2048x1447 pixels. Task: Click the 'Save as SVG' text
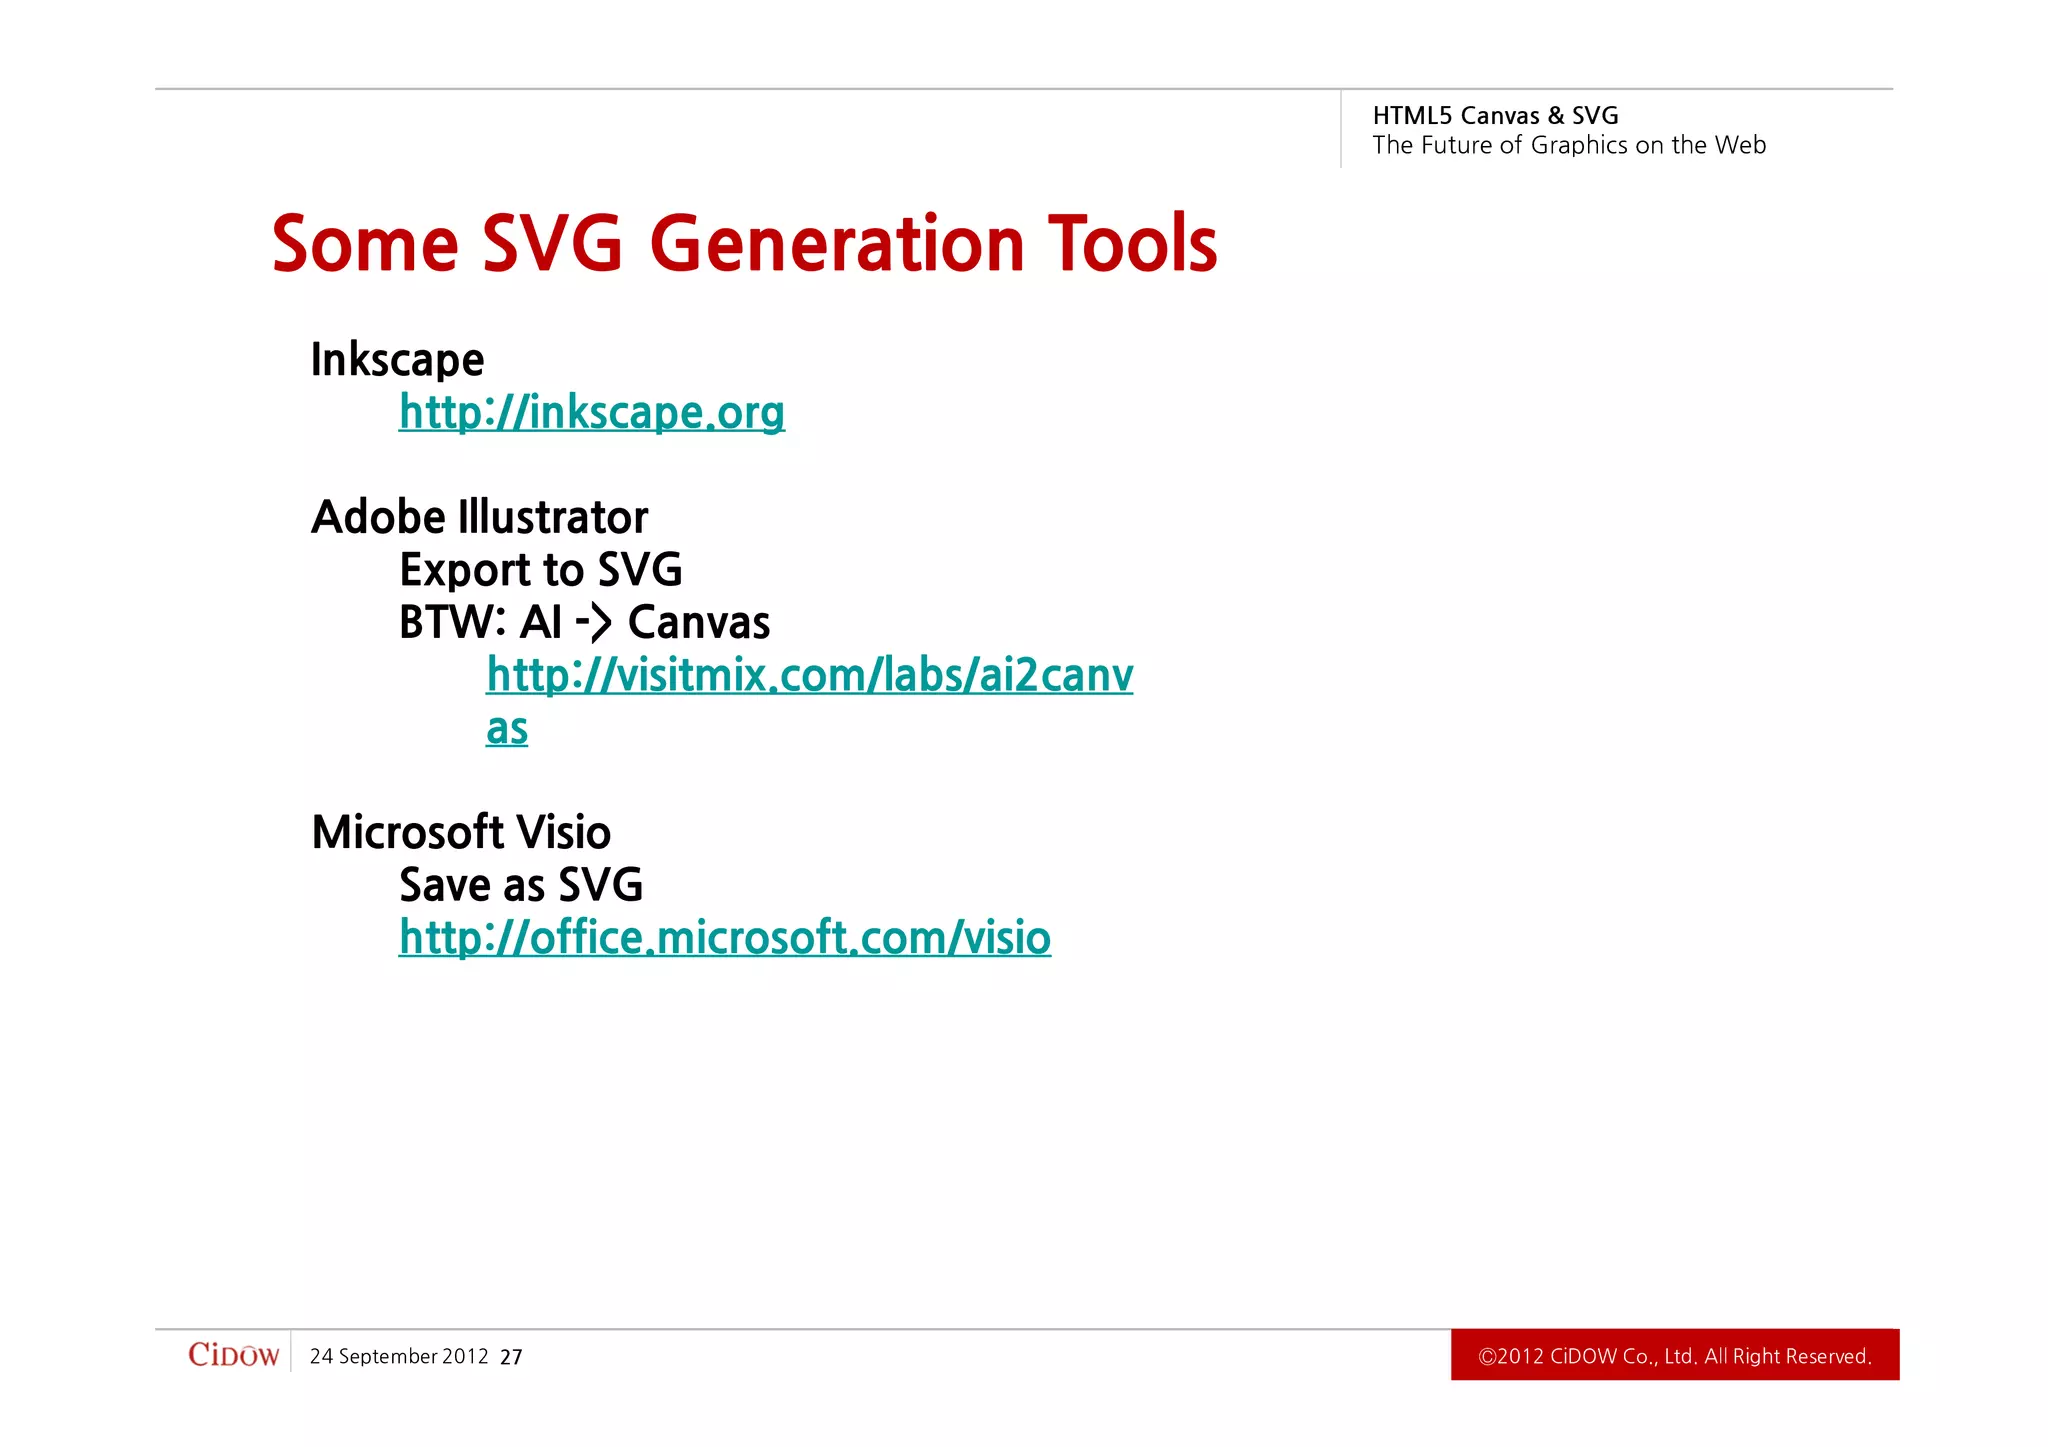(520, 885)
